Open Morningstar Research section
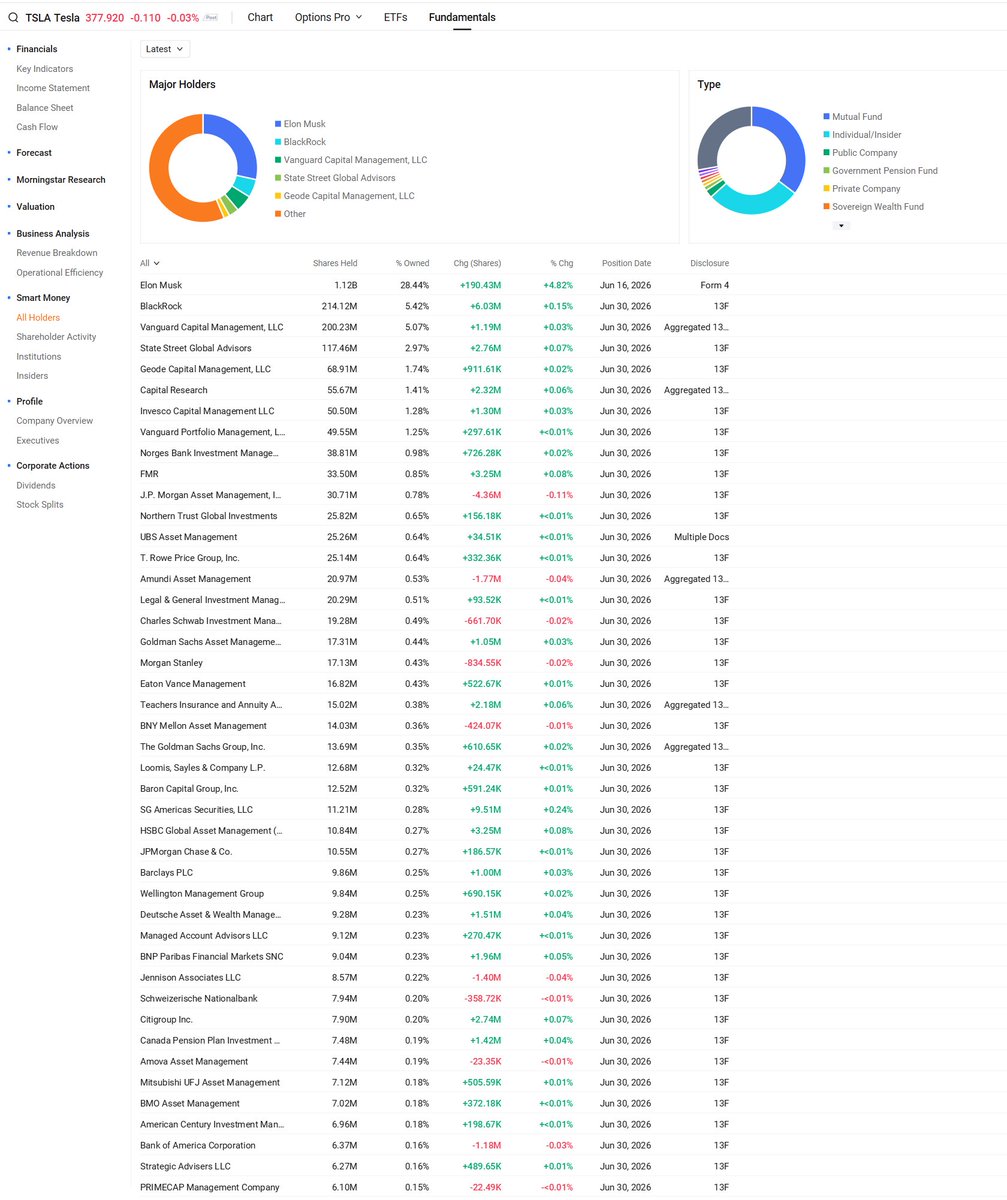The width and height of the screenshot is (1007, 1200). click(61, 180)
